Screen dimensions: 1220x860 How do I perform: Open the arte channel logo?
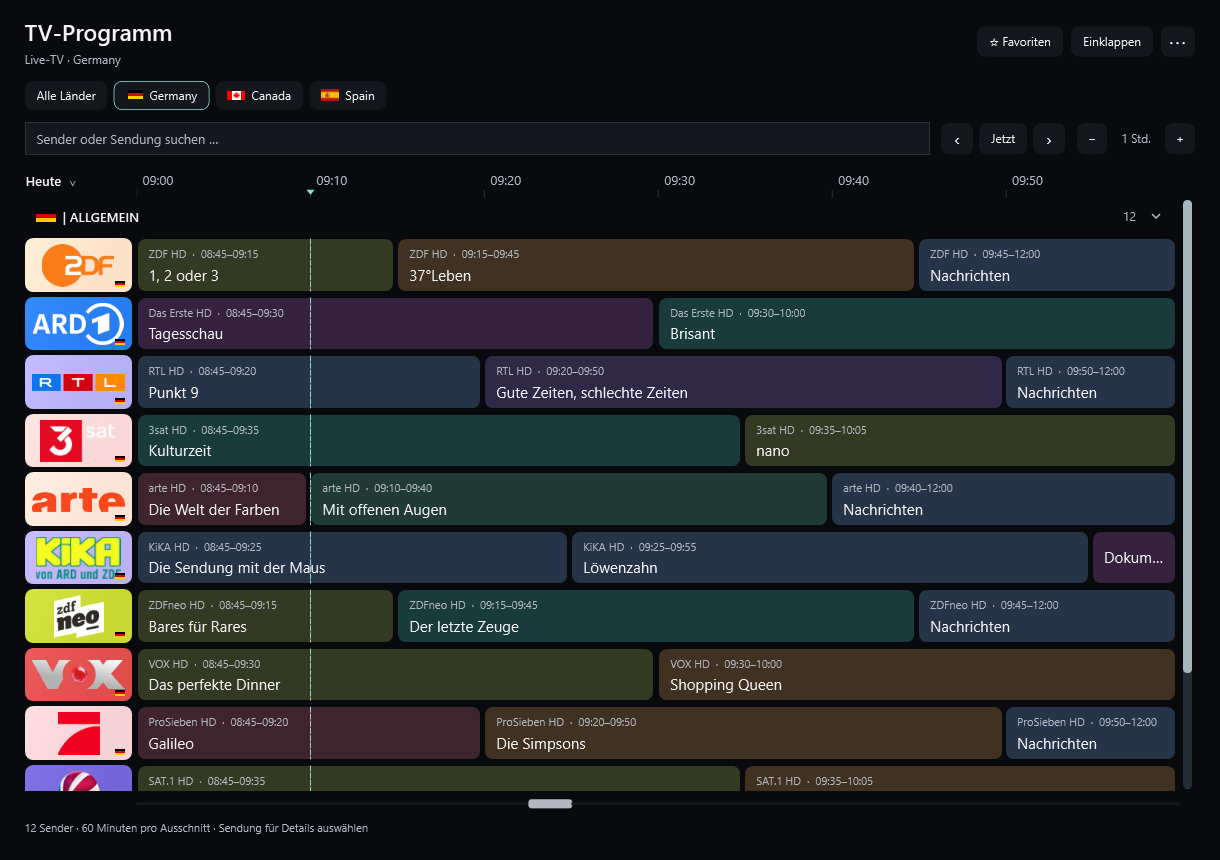pos(78,499)
